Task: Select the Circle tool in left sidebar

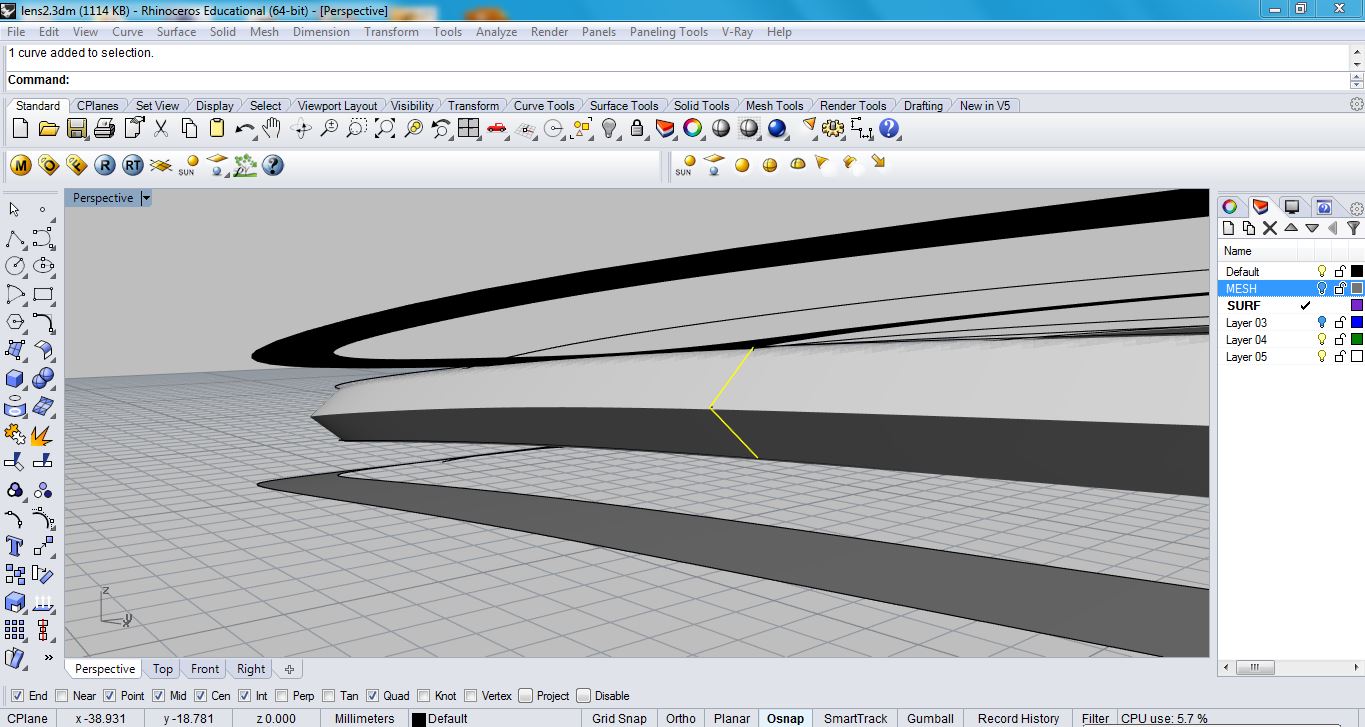Action: click(x=15, y=266)
